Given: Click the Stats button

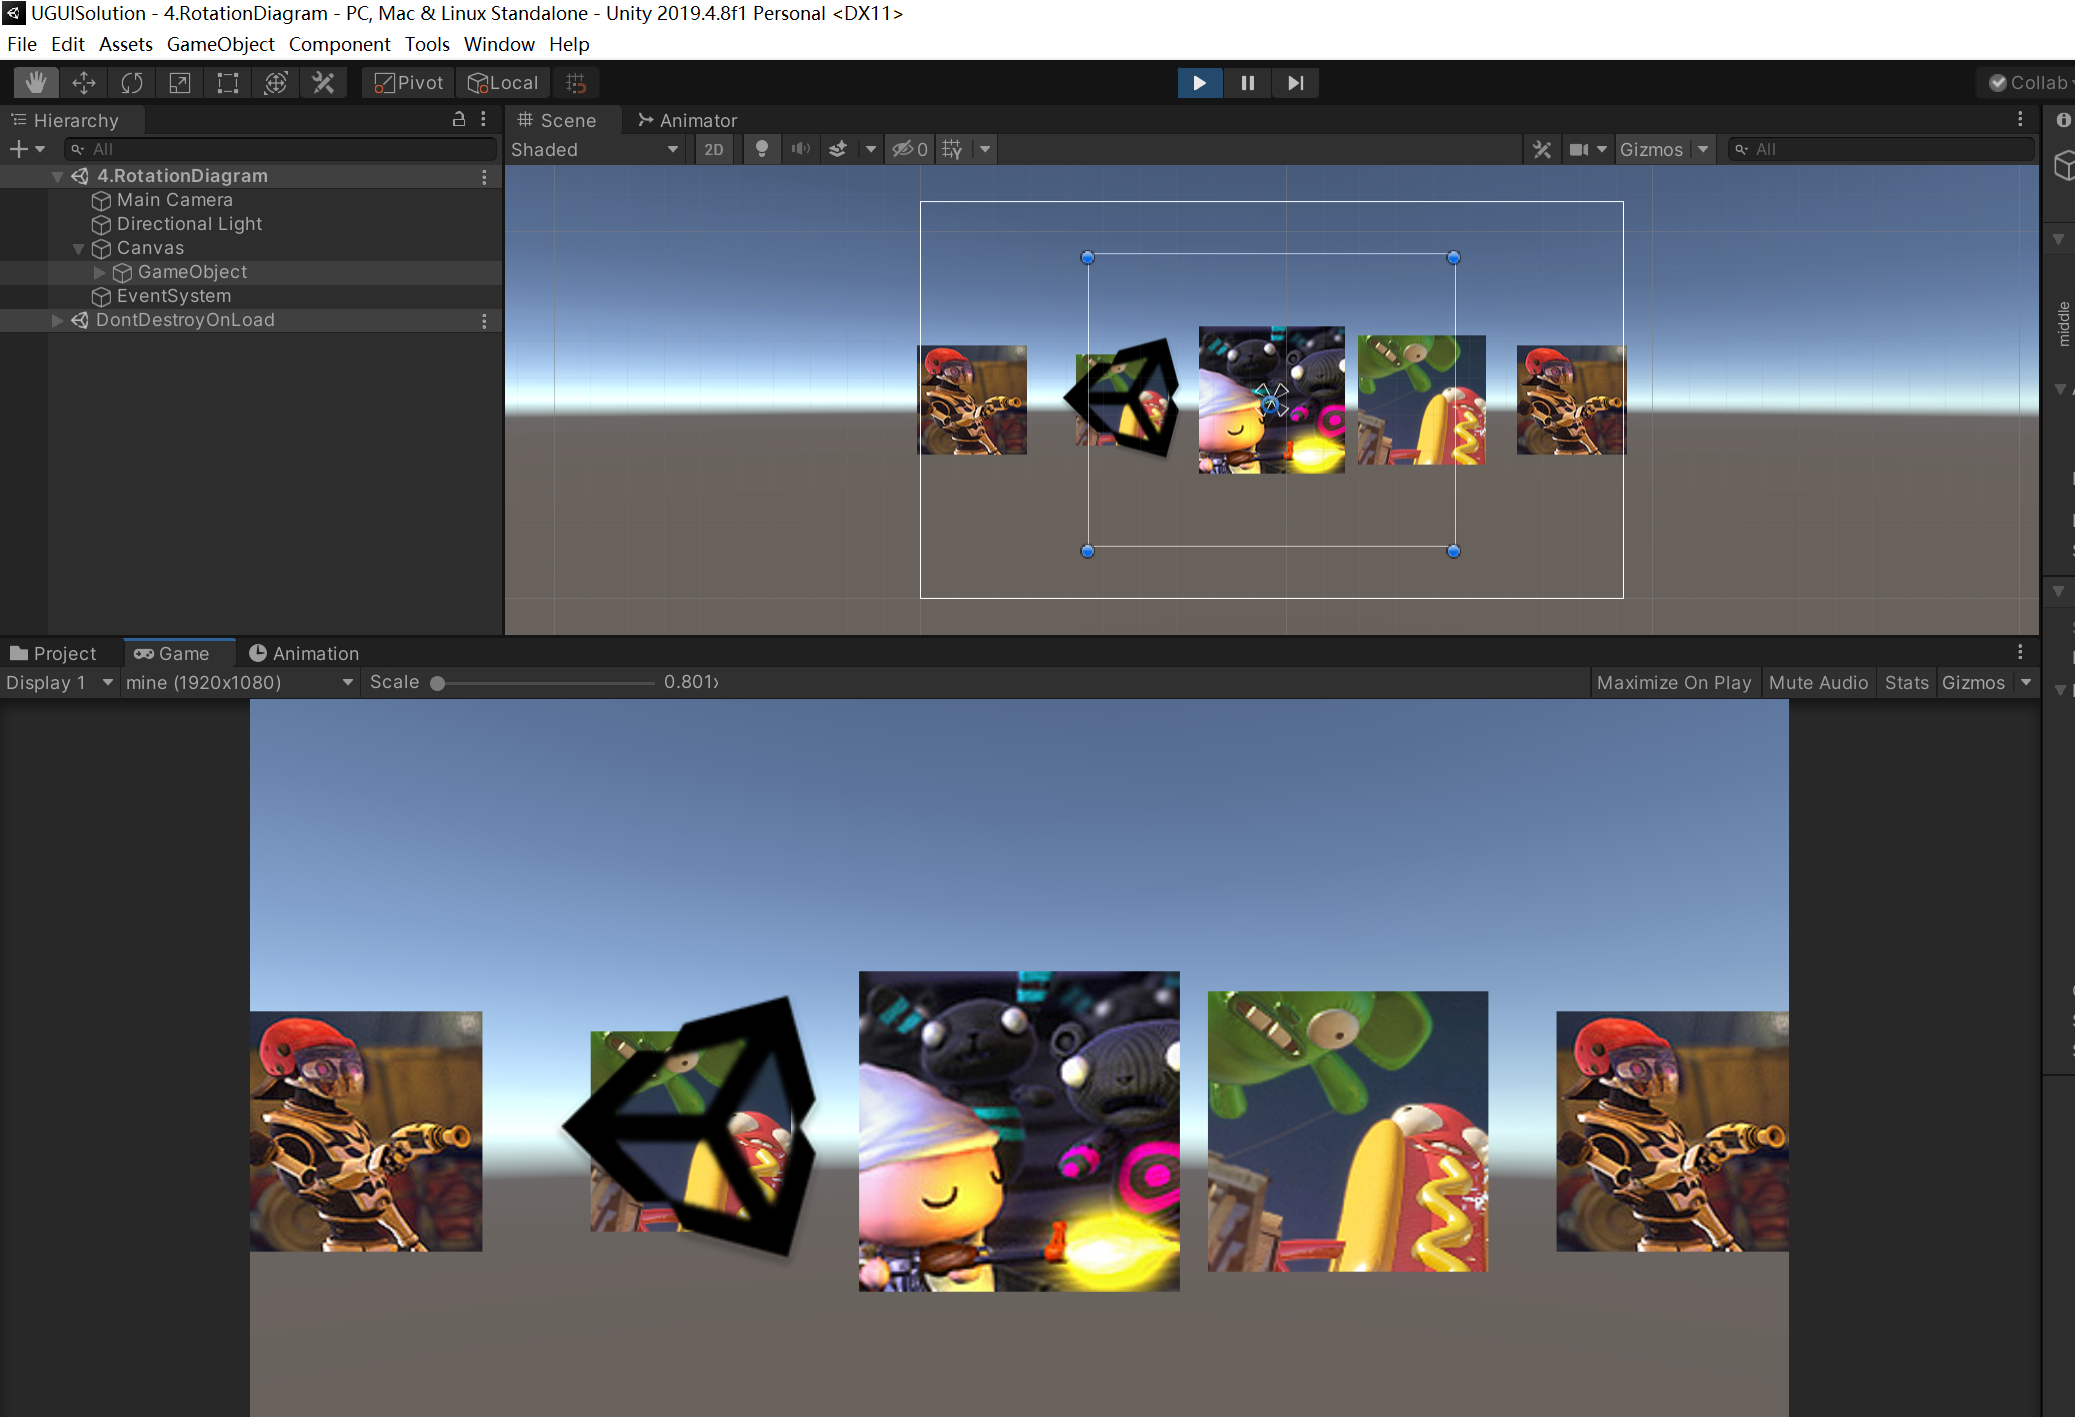Looking at the screenshot, I should point(1906,682).
